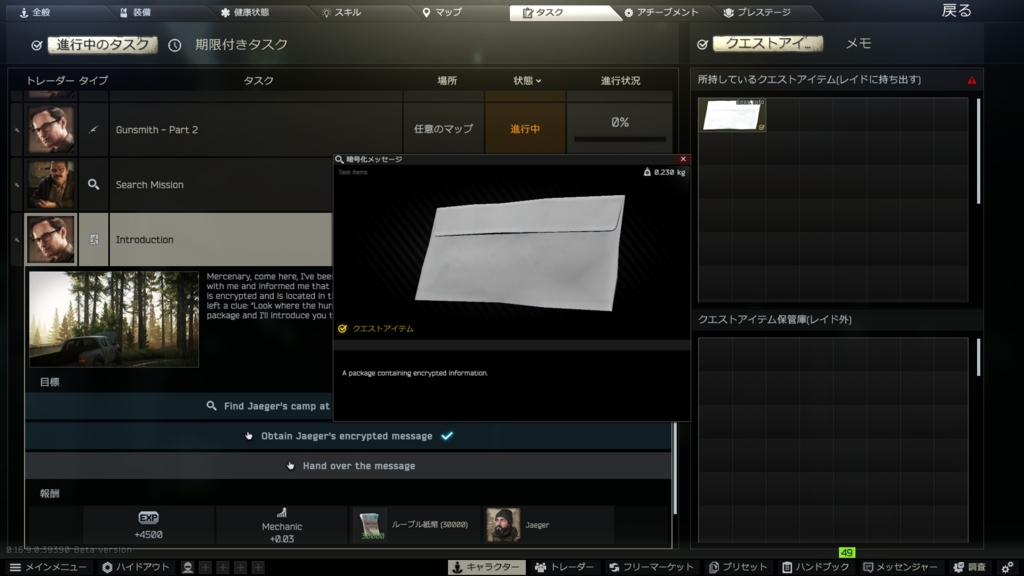This screenshot has width=1024, height=576.
Task: Close the 暗号化メッセージ item window
Action: [684, 159]
